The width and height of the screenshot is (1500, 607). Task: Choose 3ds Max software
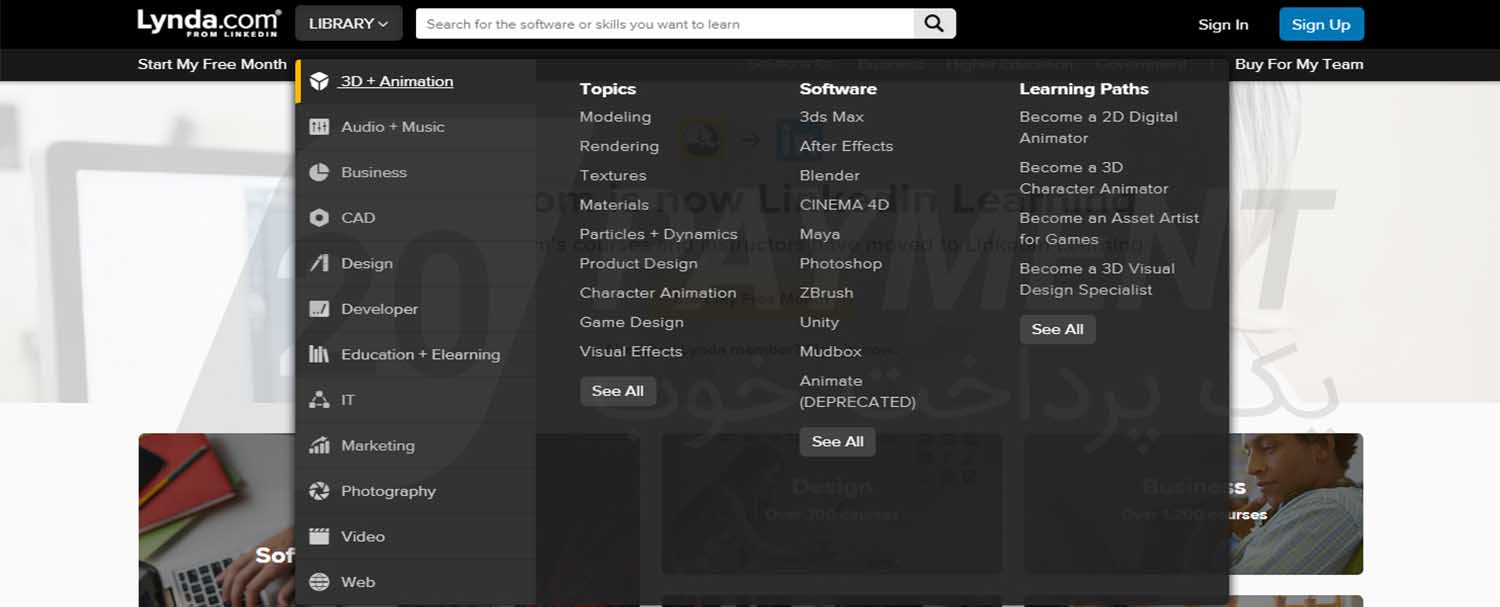[x=832, y=117]
